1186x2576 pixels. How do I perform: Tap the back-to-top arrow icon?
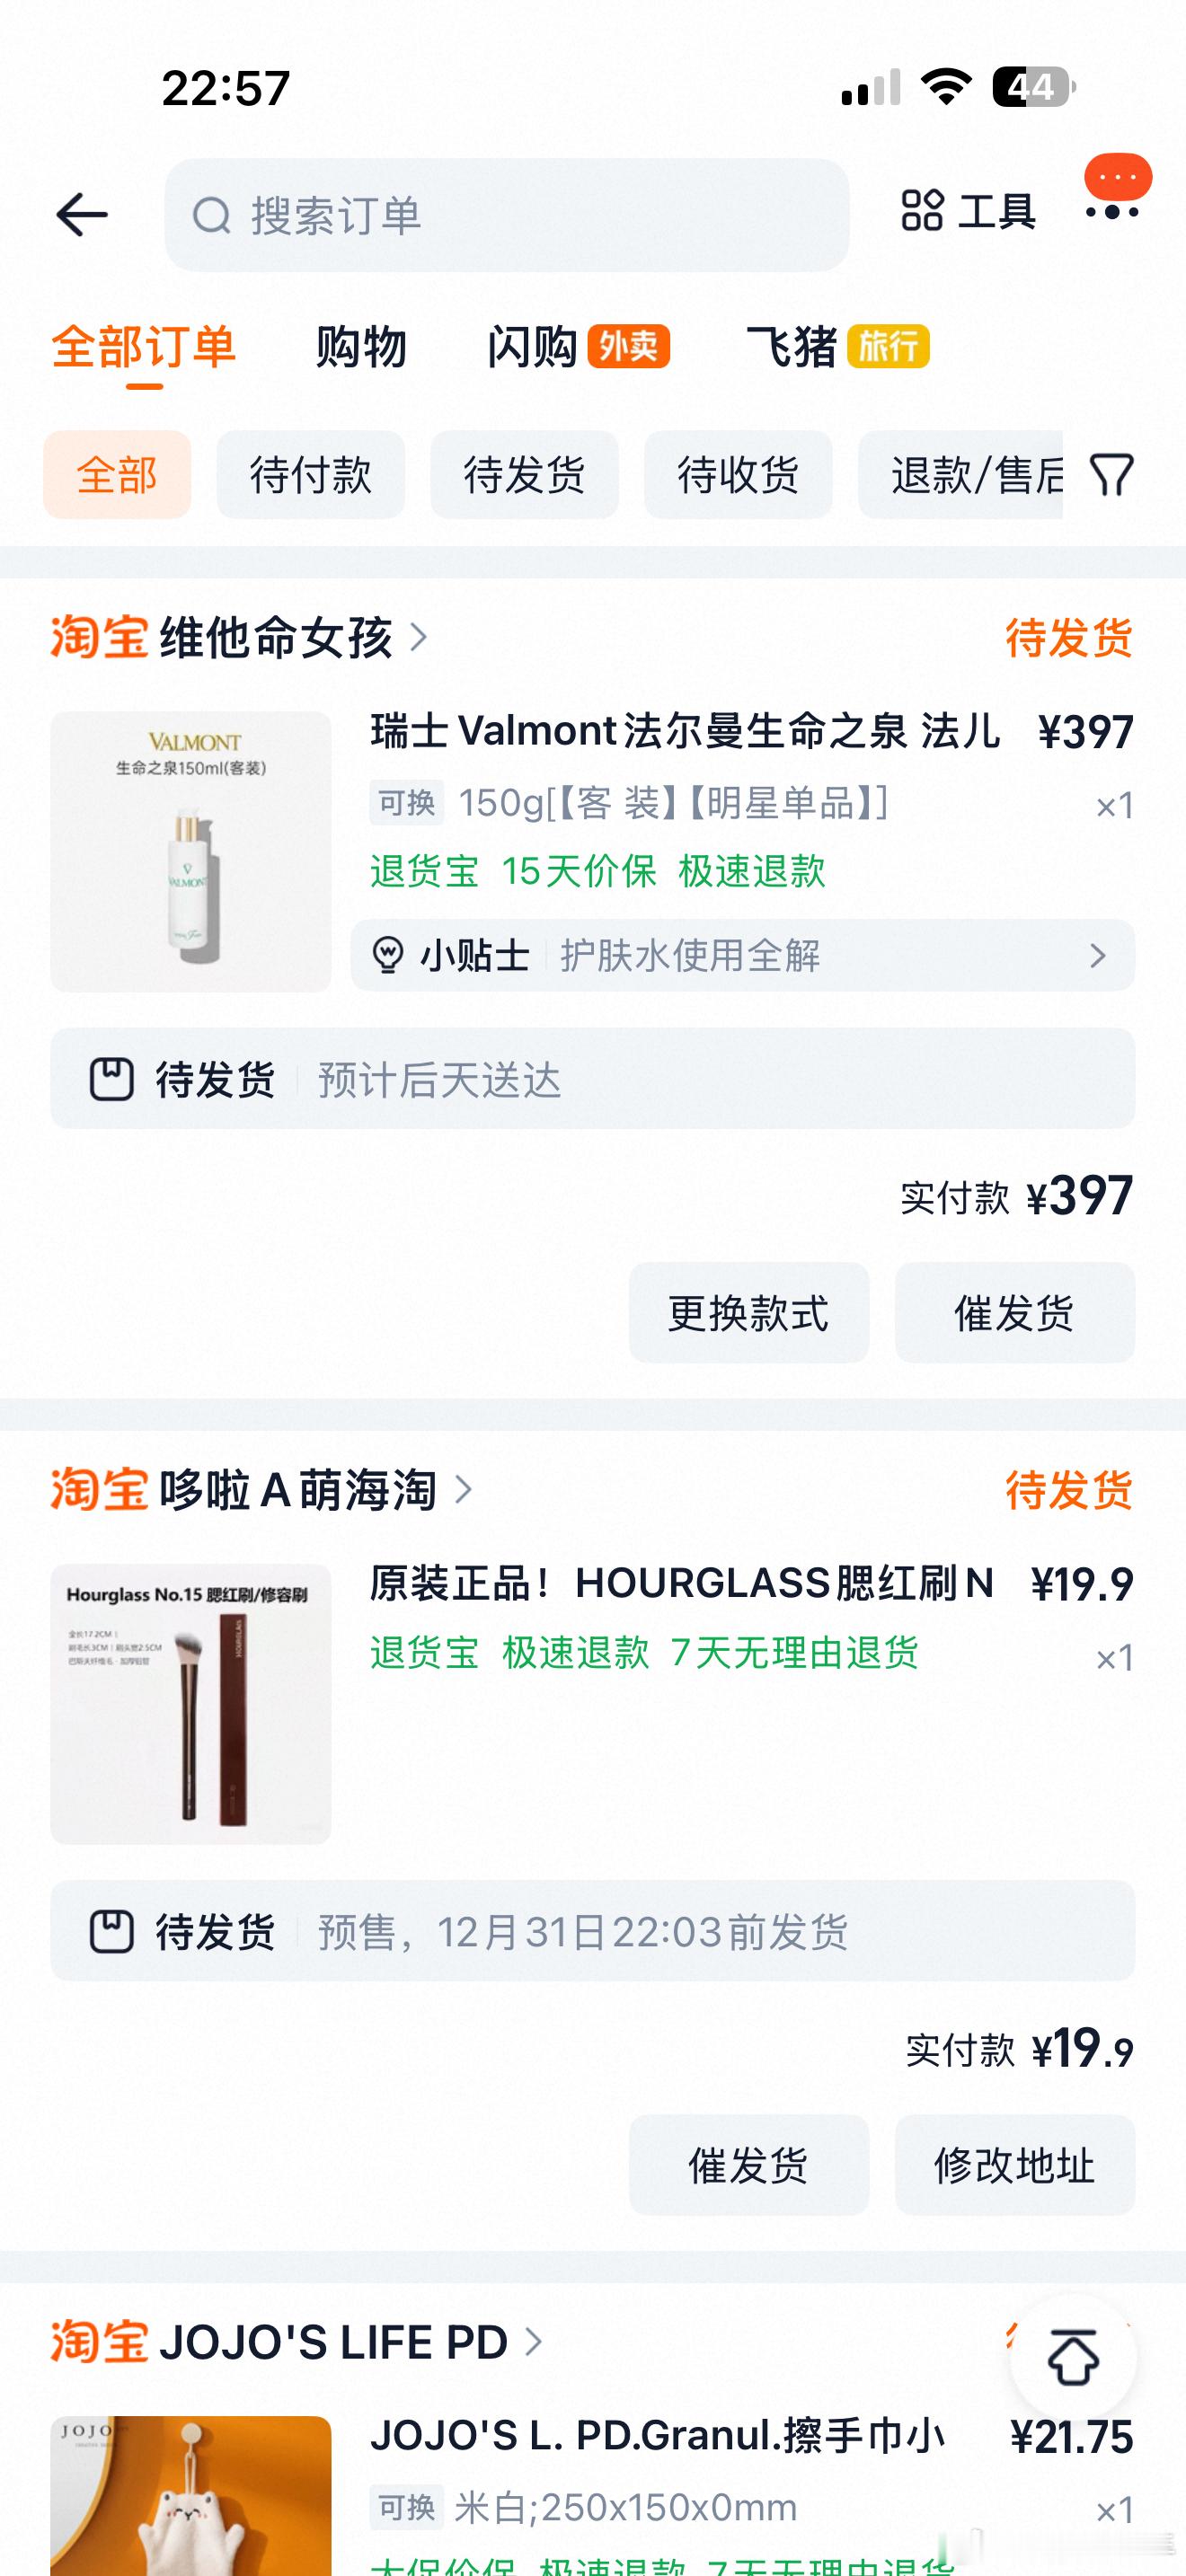1073,2358
